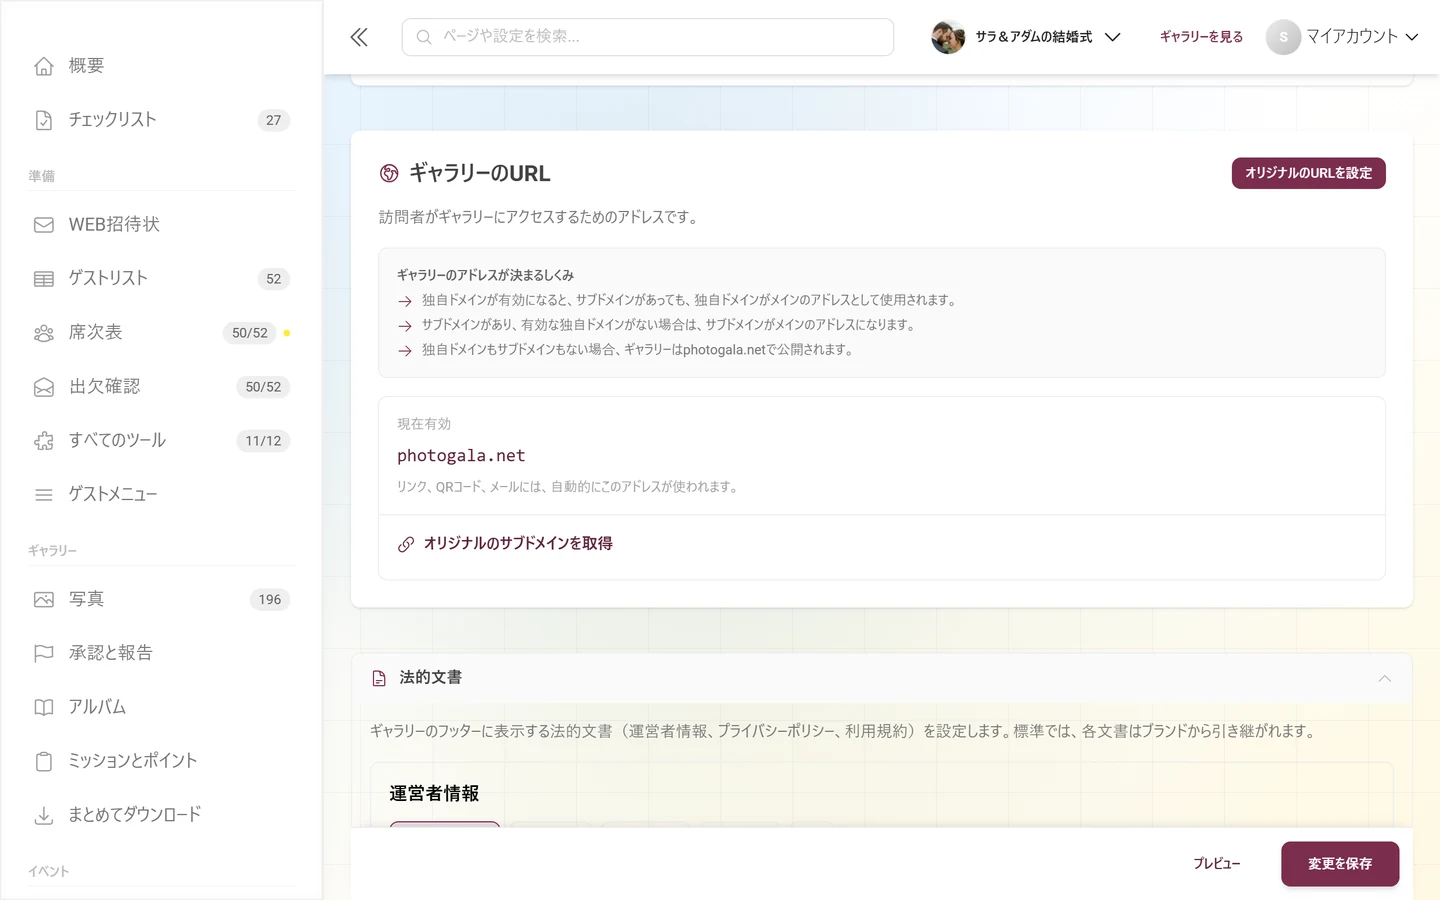The height and width of the screenshot is (900, 1440).
Task: Click the flag icon for 承認と報告
Action: click(44, 654)
